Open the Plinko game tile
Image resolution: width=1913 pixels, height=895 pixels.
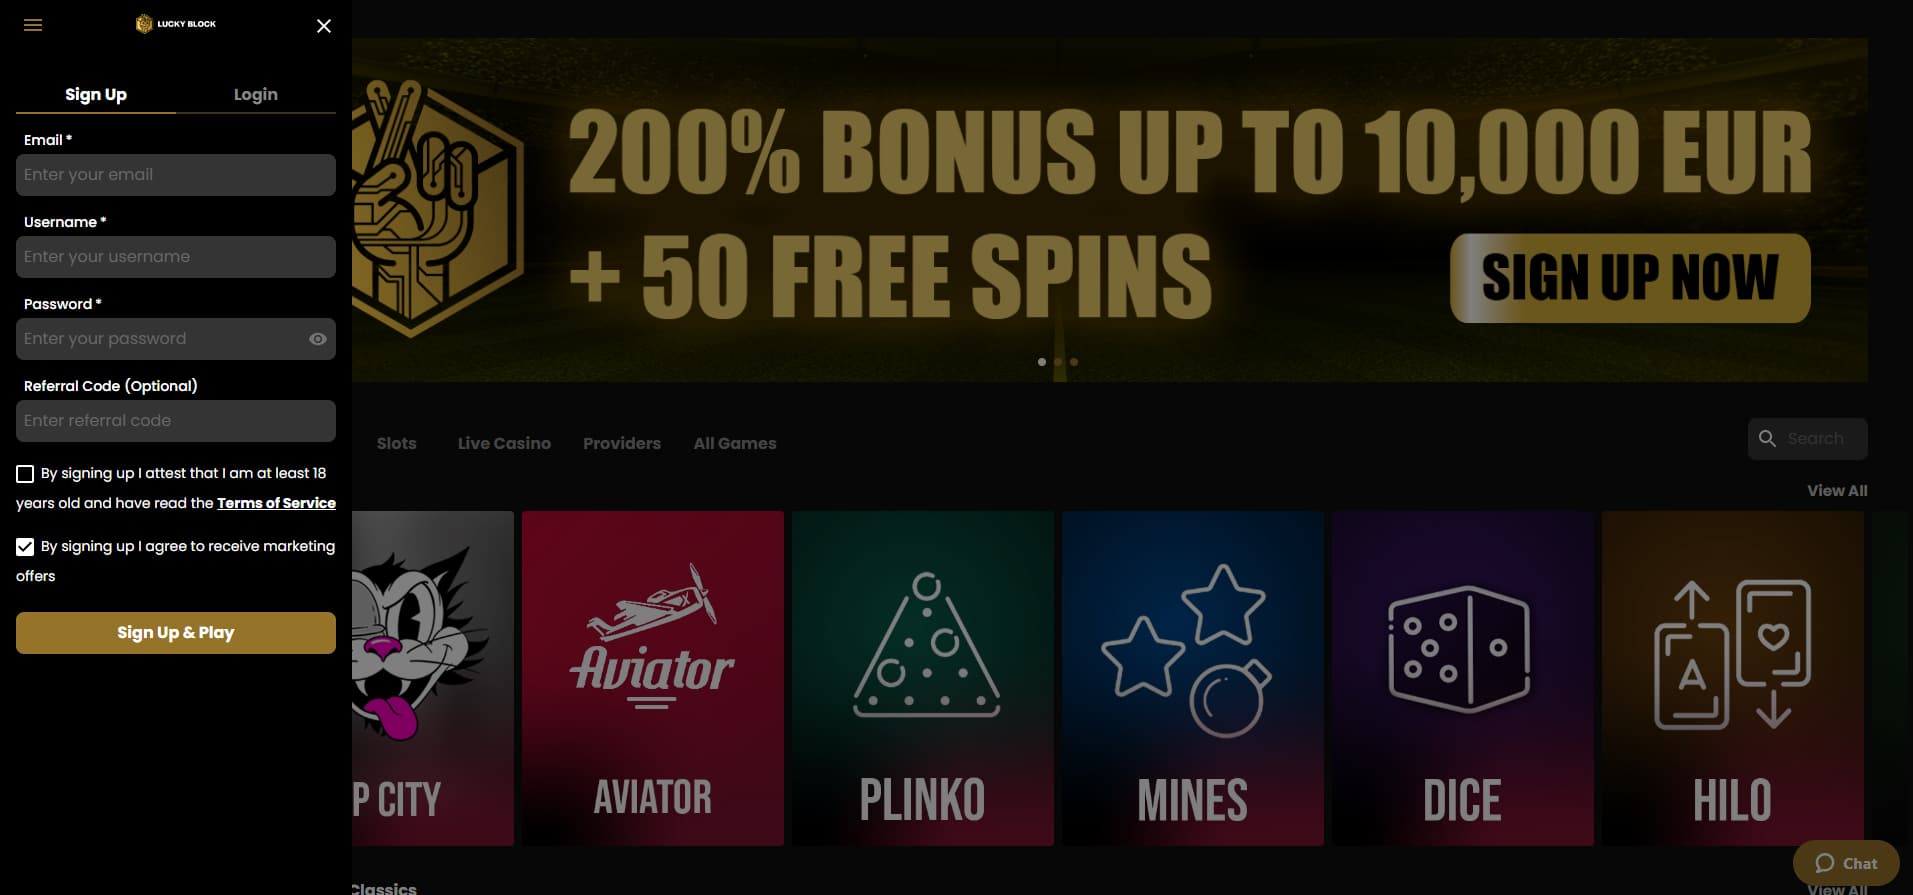(923, 678)
